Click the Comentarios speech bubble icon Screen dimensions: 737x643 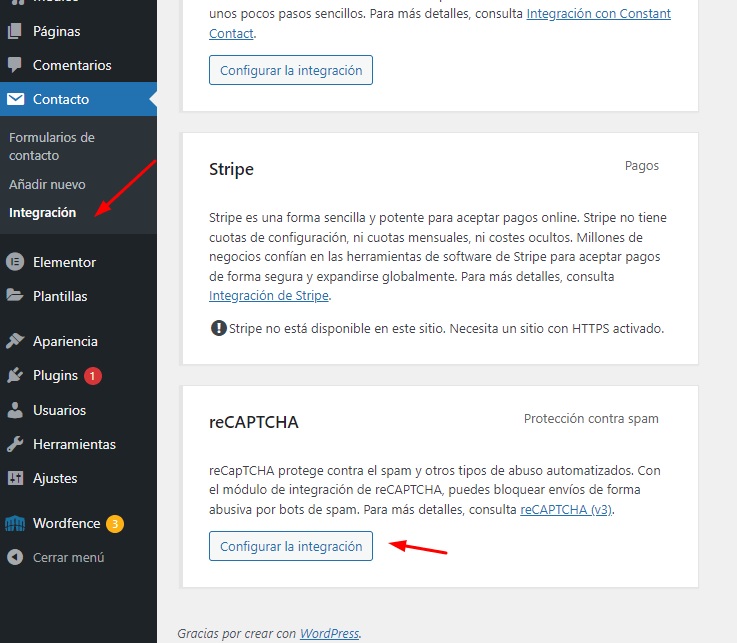pos(15,65)
